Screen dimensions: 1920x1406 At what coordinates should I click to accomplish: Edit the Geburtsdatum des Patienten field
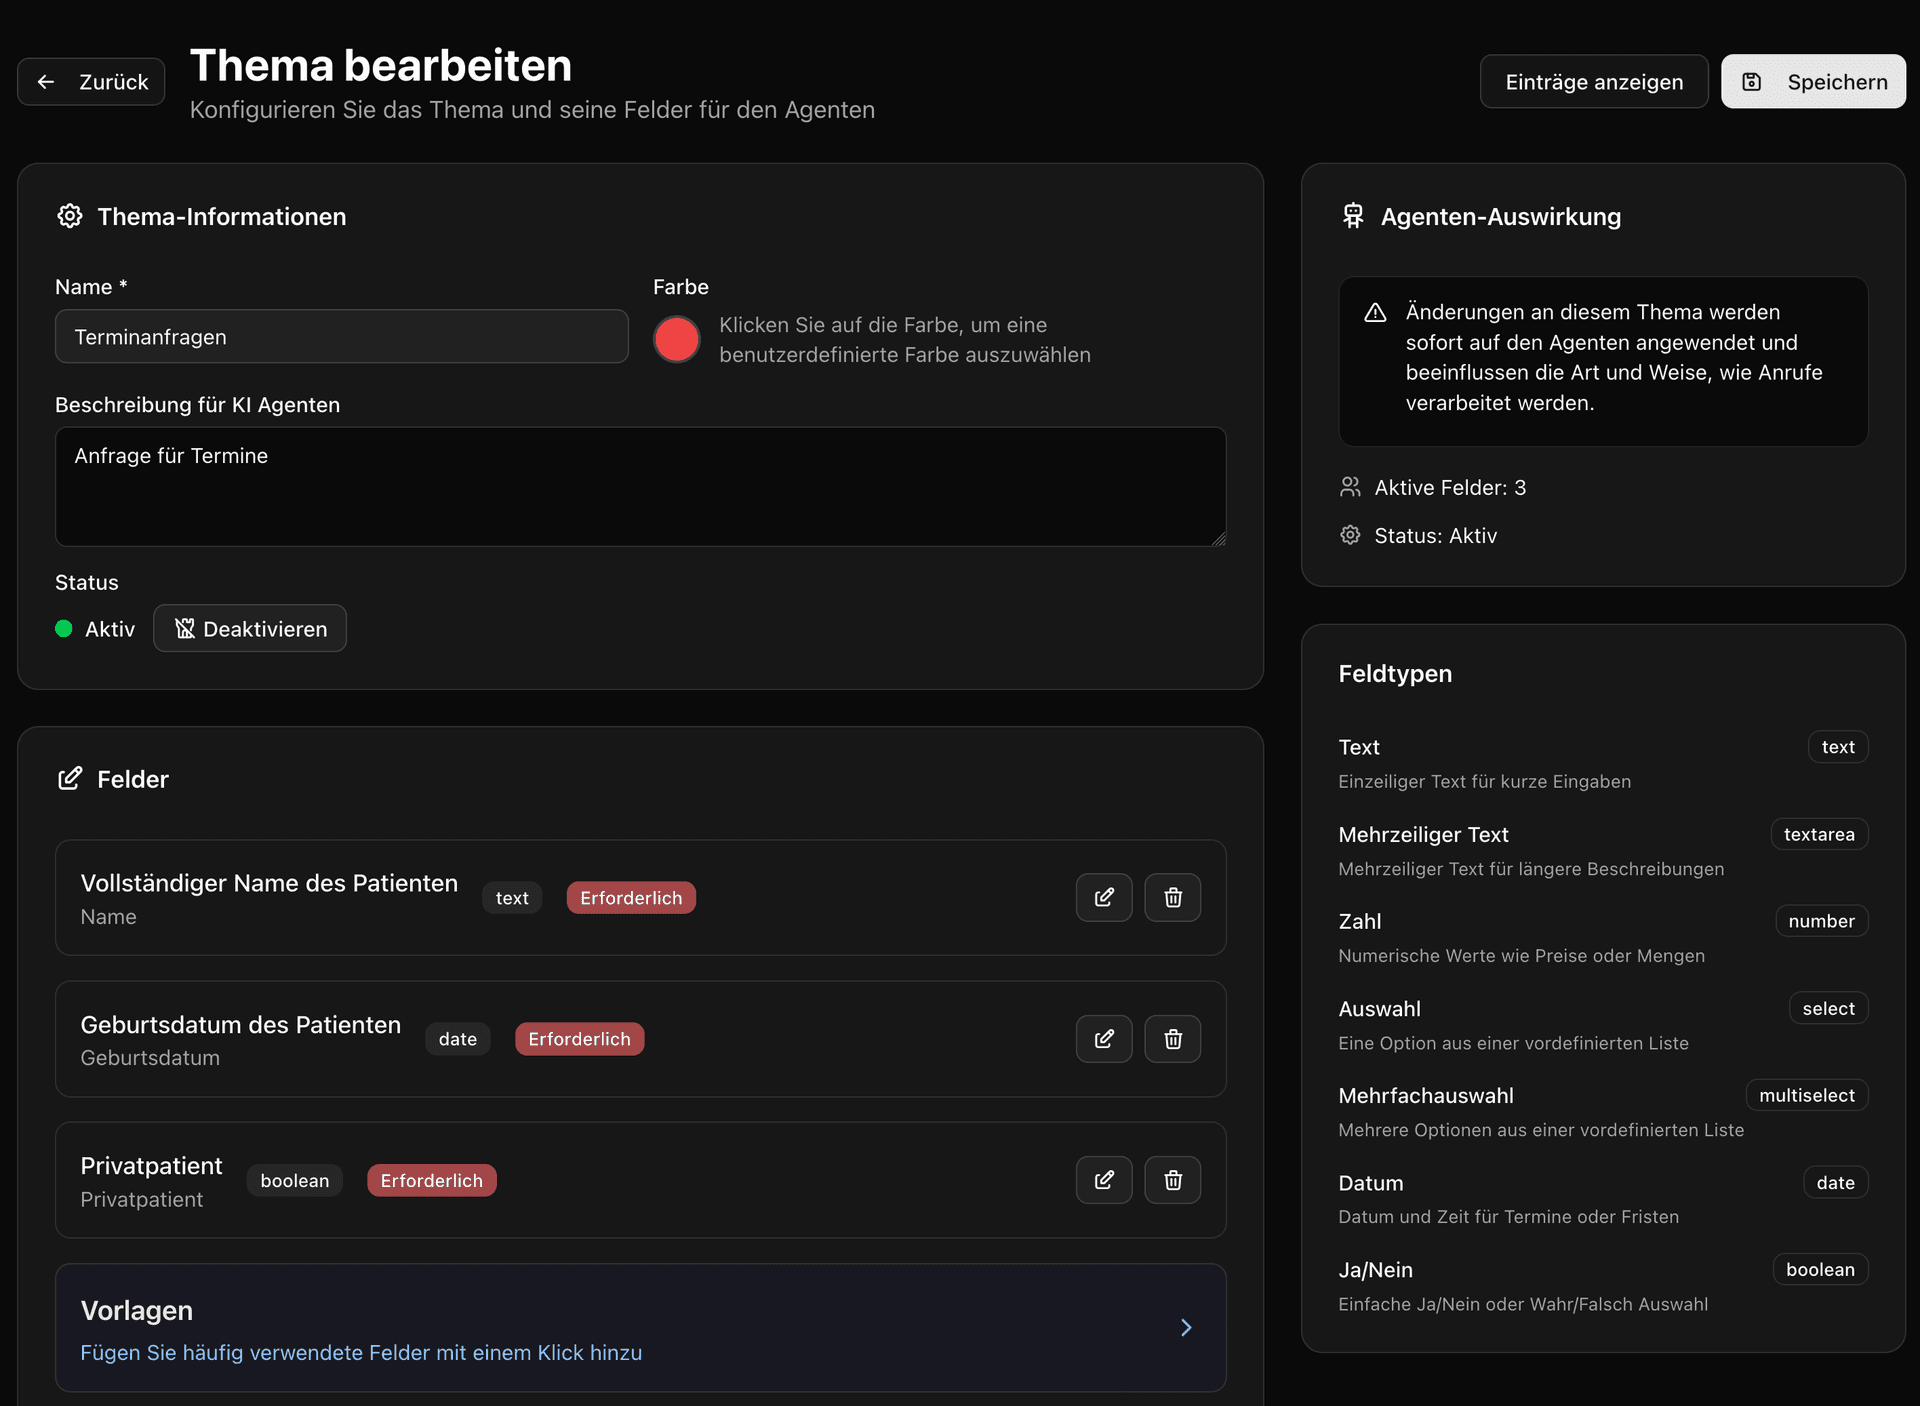tap(1104, 1038)
